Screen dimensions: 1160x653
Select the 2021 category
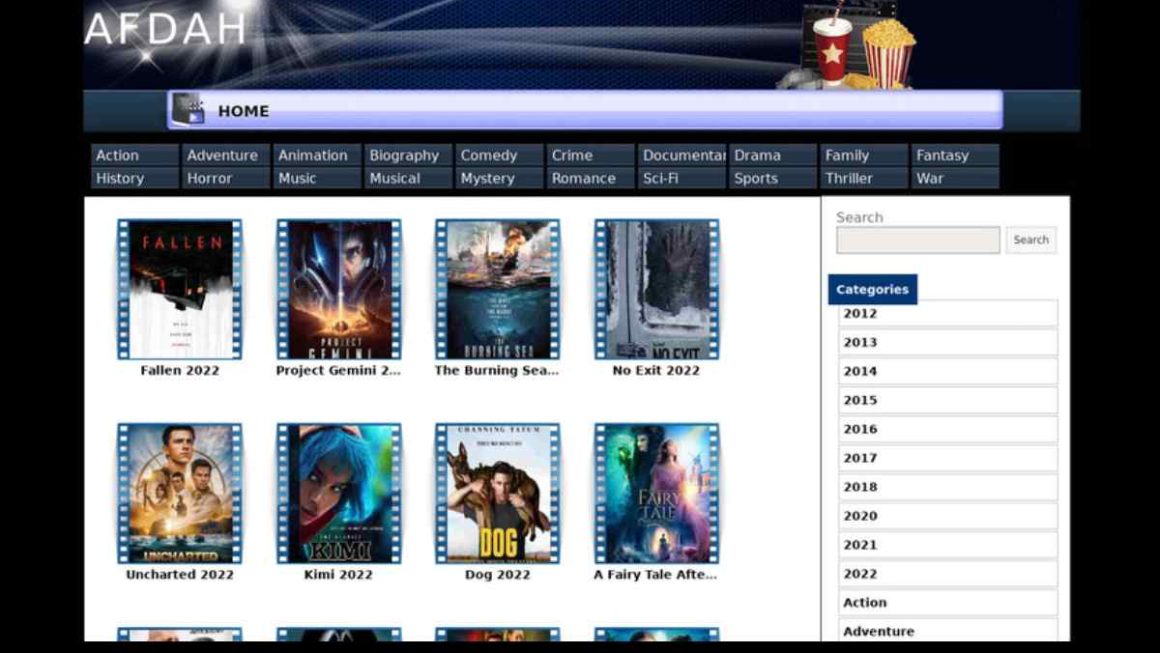[x=948, y=544]
